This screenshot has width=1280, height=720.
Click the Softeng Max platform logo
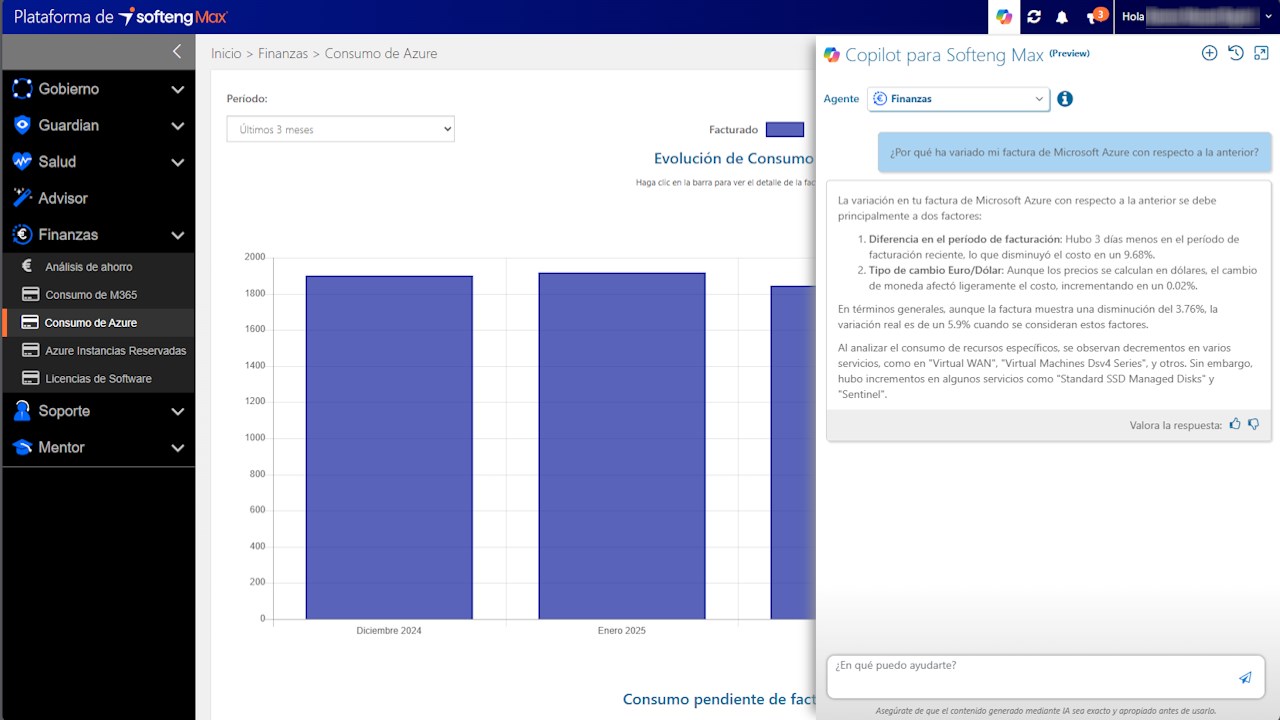point(121,17)
